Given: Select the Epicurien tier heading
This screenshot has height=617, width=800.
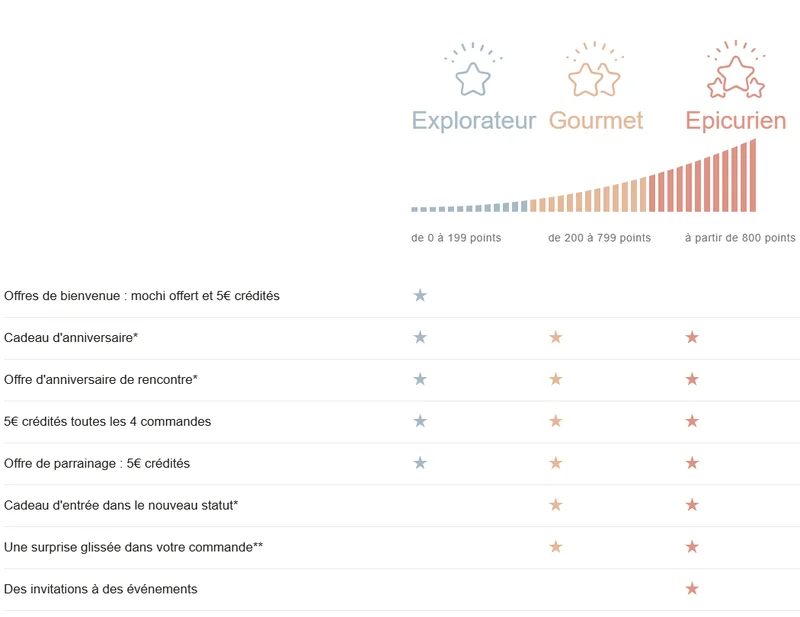Looking at the screenshot, I should [735, 121].
